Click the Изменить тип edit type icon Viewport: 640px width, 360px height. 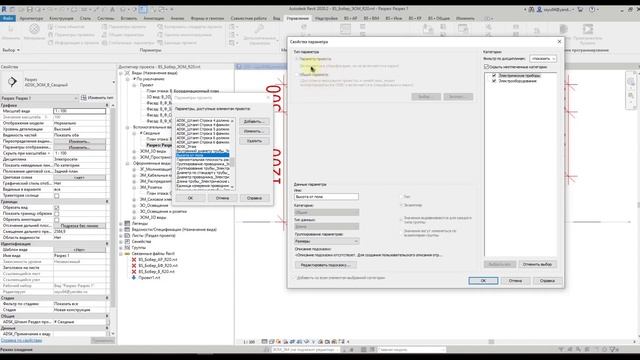pos(84,98)
